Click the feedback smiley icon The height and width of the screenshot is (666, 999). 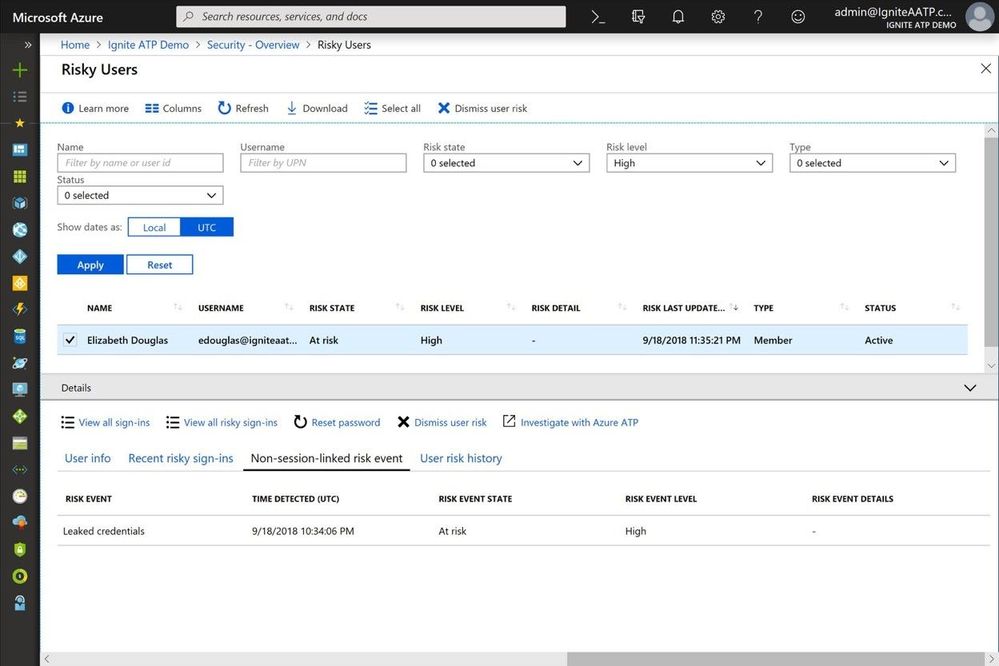[x=798, y=17]
